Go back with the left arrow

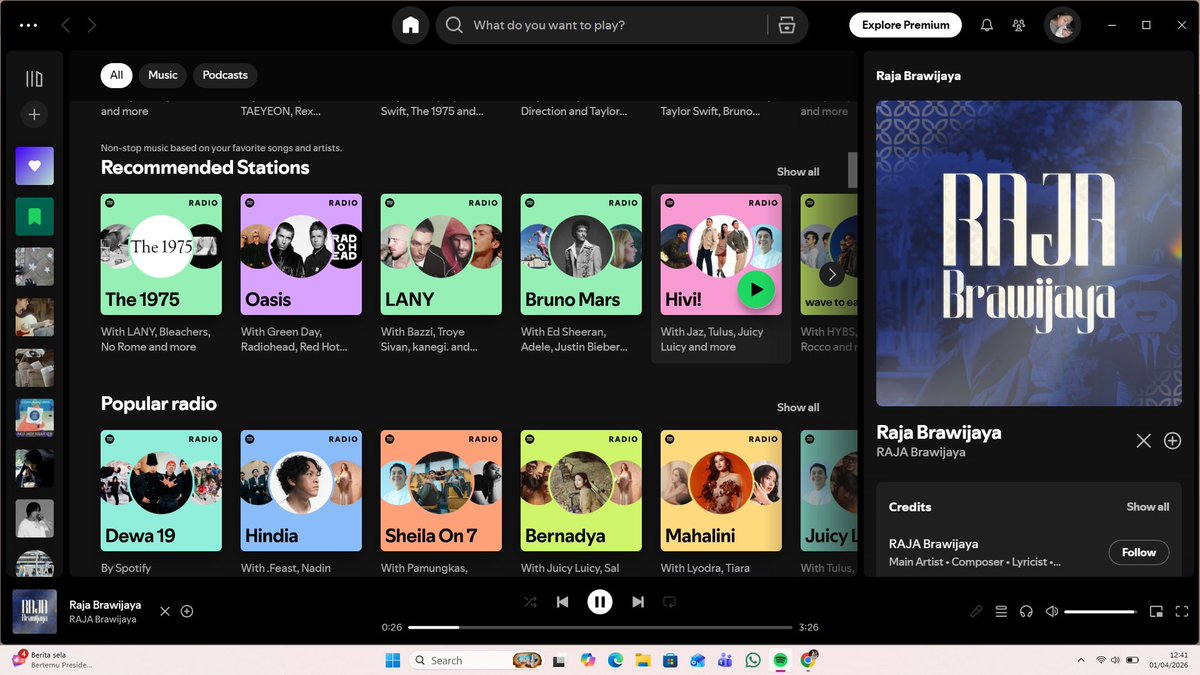(x=66, y=25)
